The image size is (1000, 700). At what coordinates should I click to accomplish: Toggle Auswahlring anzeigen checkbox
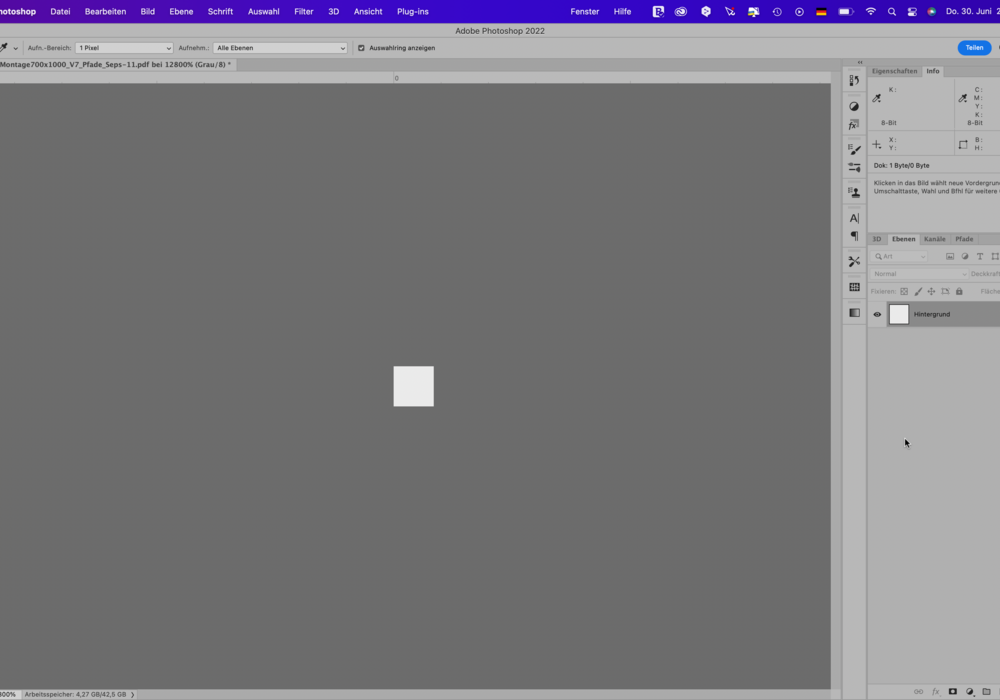coord(361,48)
